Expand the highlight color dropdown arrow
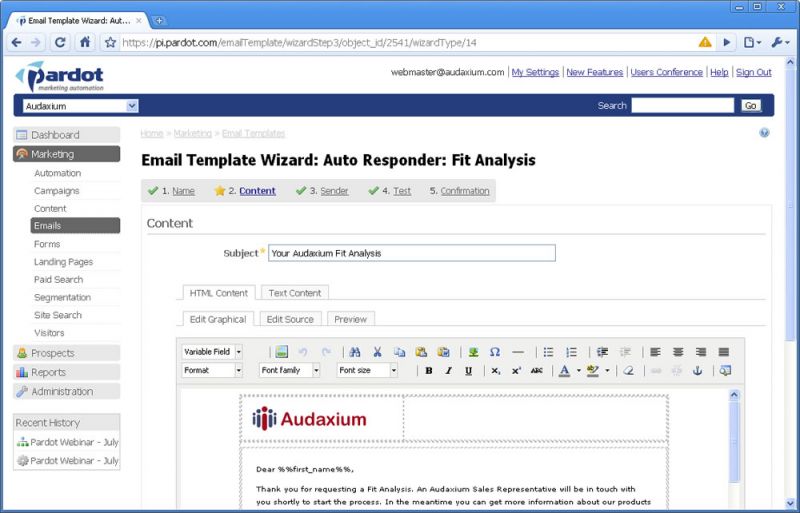The image size is (800, 513). pyautogui.click(x=607, y=371)
